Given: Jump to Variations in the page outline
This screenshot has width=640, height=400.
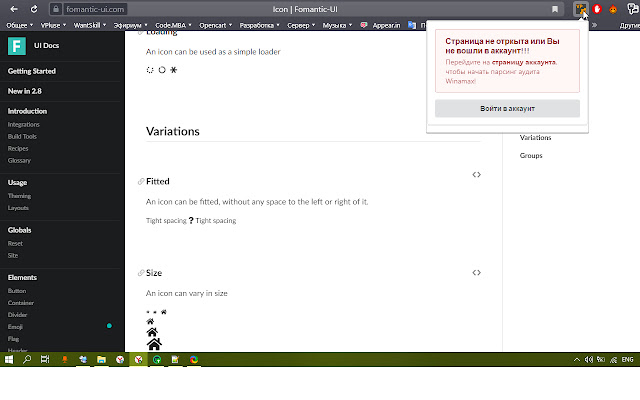Looking at the screenshot, I should click(536, 138).
